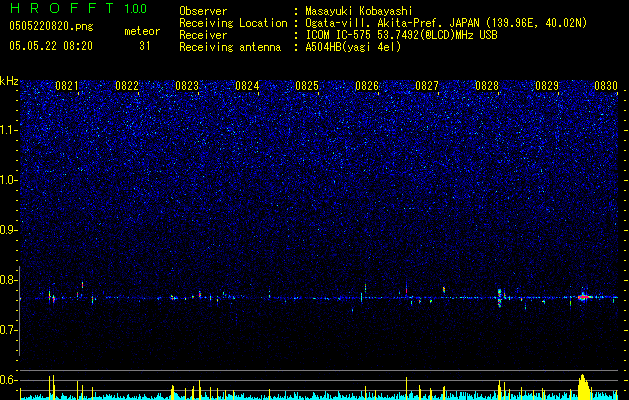
Task: Click the 0821 time marker
Action: coord(67,86)
